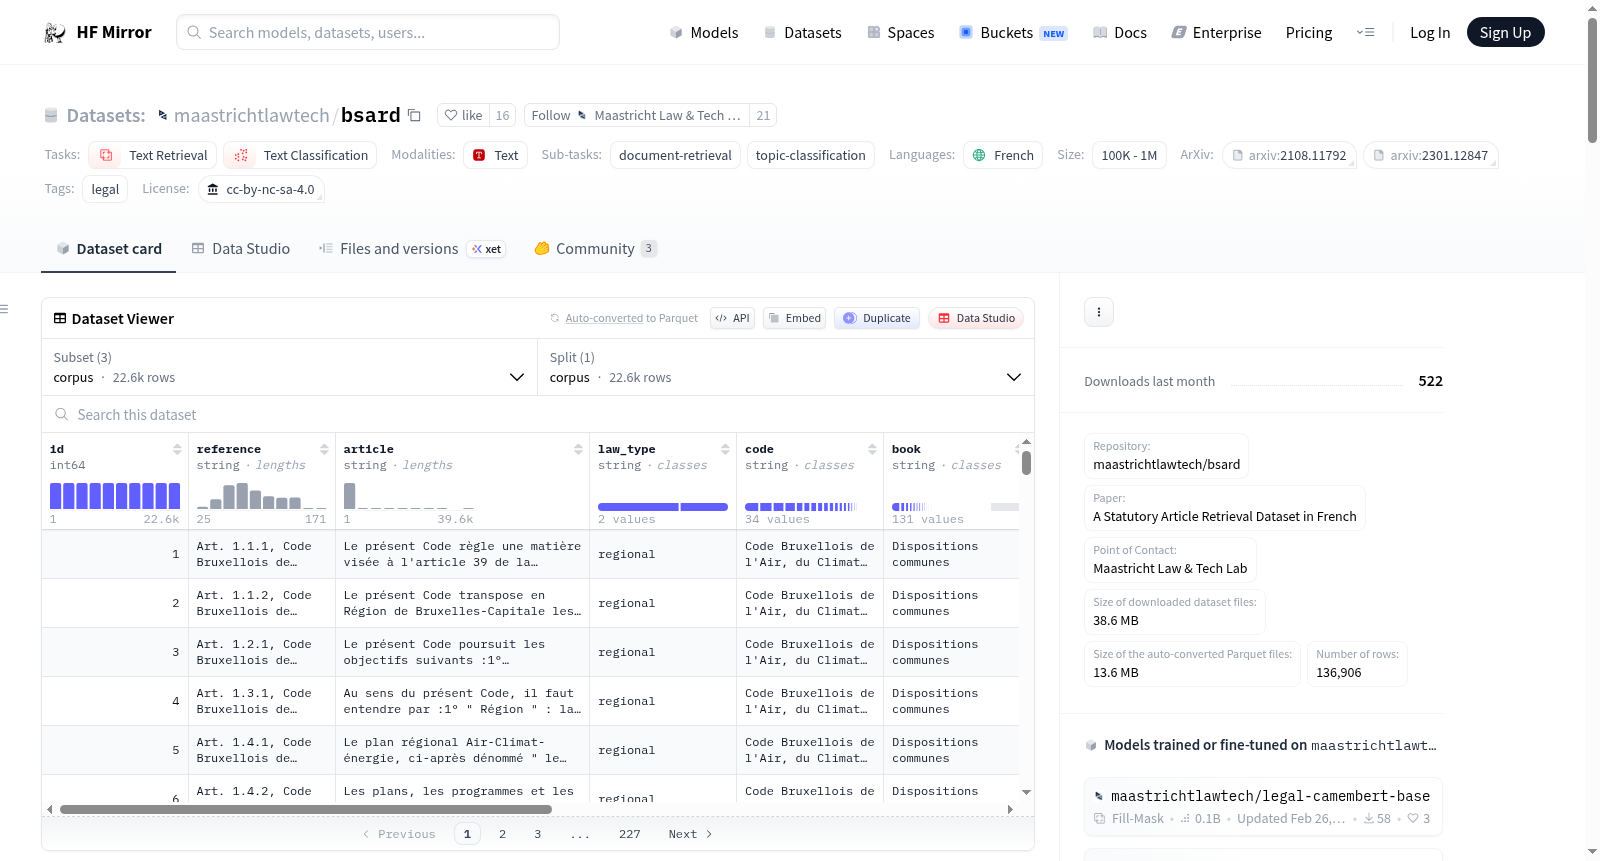Go to page 3 of the dataset
The height and width of the screenshot is (861, 1600).
click(x=537, y=834)
